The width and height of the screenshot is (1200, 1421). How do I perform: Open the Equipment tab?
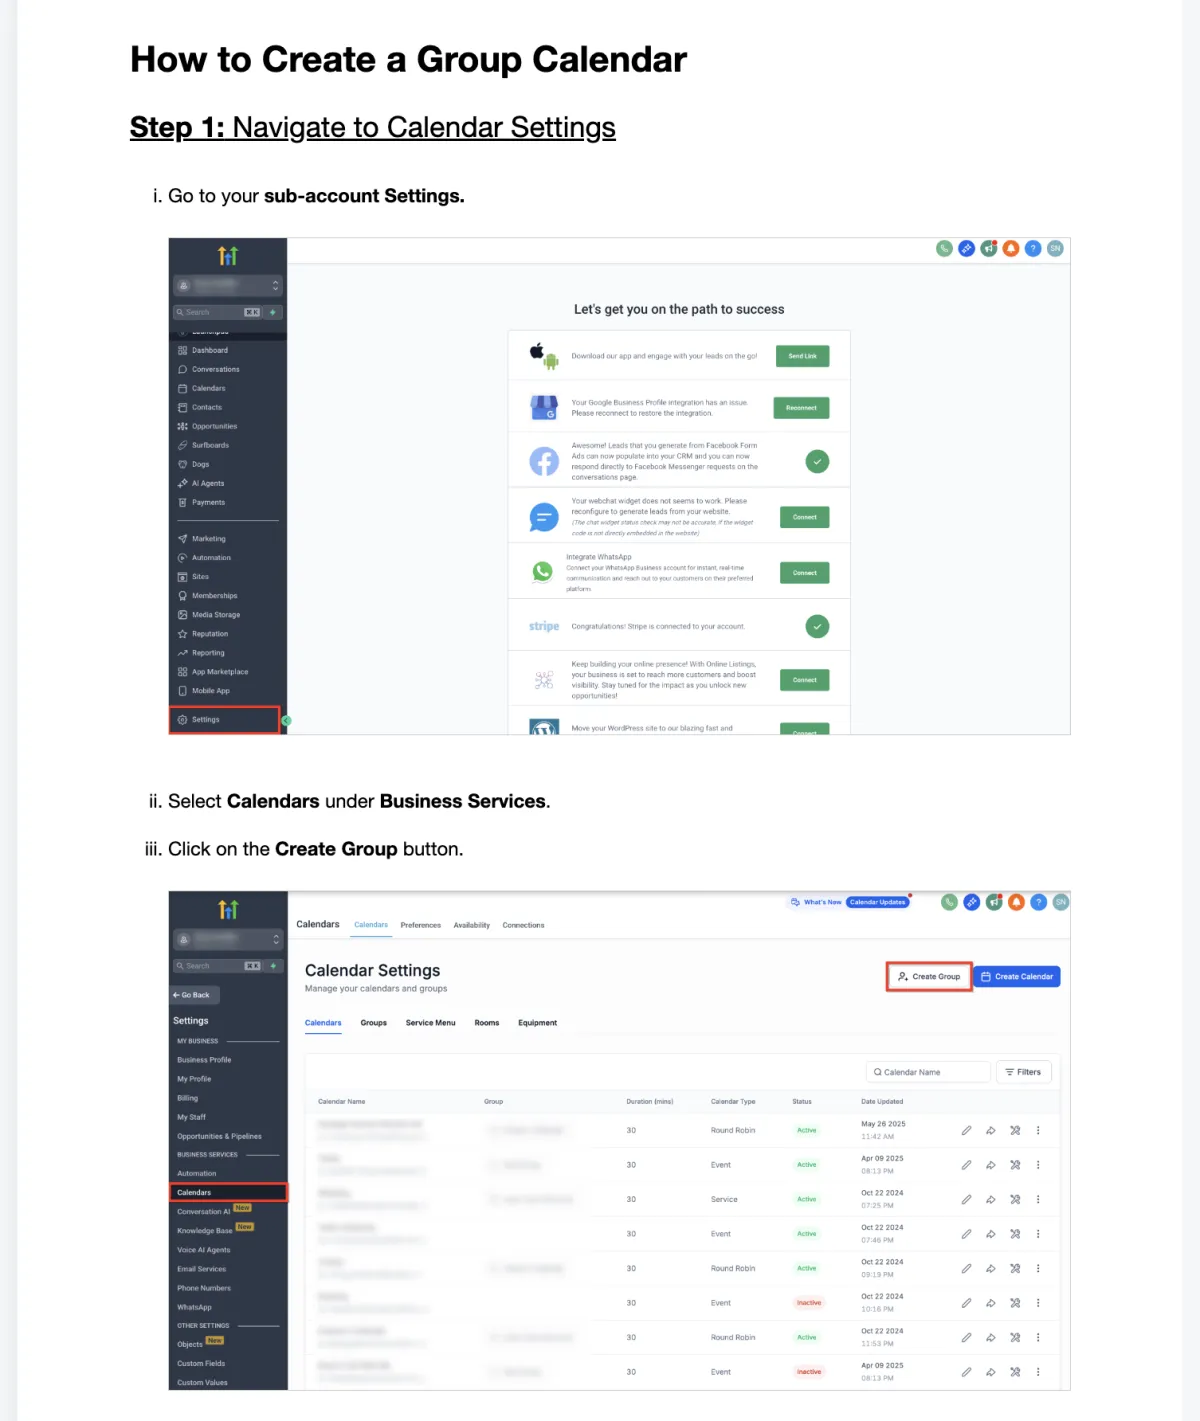click(538, 1023)
